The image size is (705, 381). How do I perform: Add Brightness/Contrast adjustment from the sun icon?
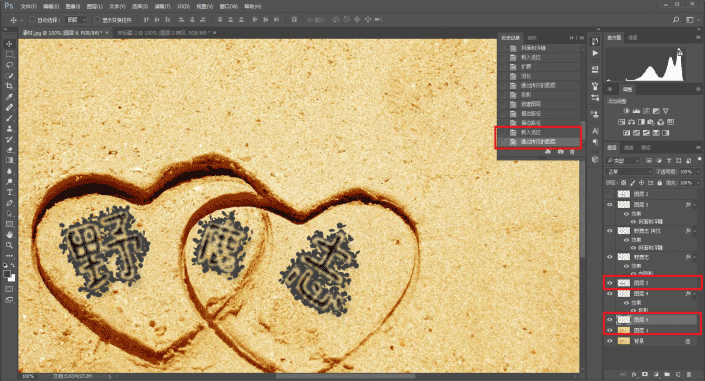coord(626,111)
